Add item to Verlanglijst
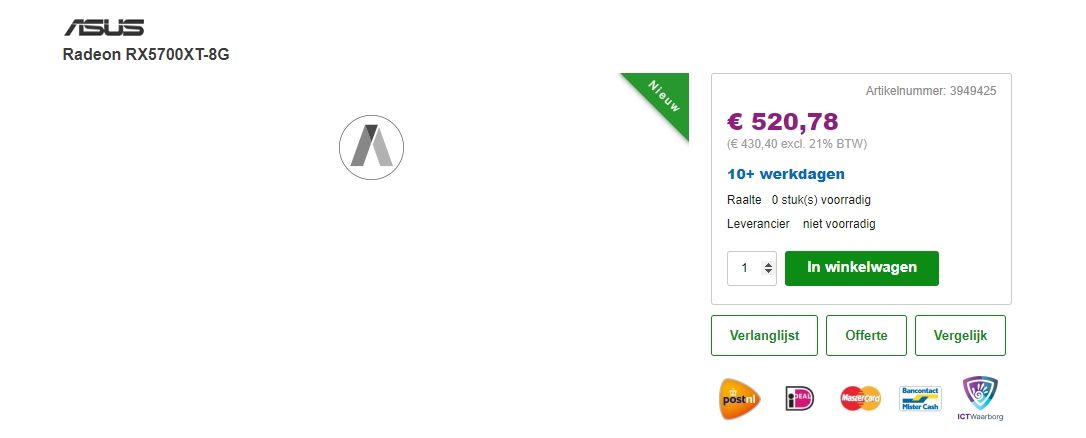1086x438 pixels. pyautogui.click(x=764, y=336)
